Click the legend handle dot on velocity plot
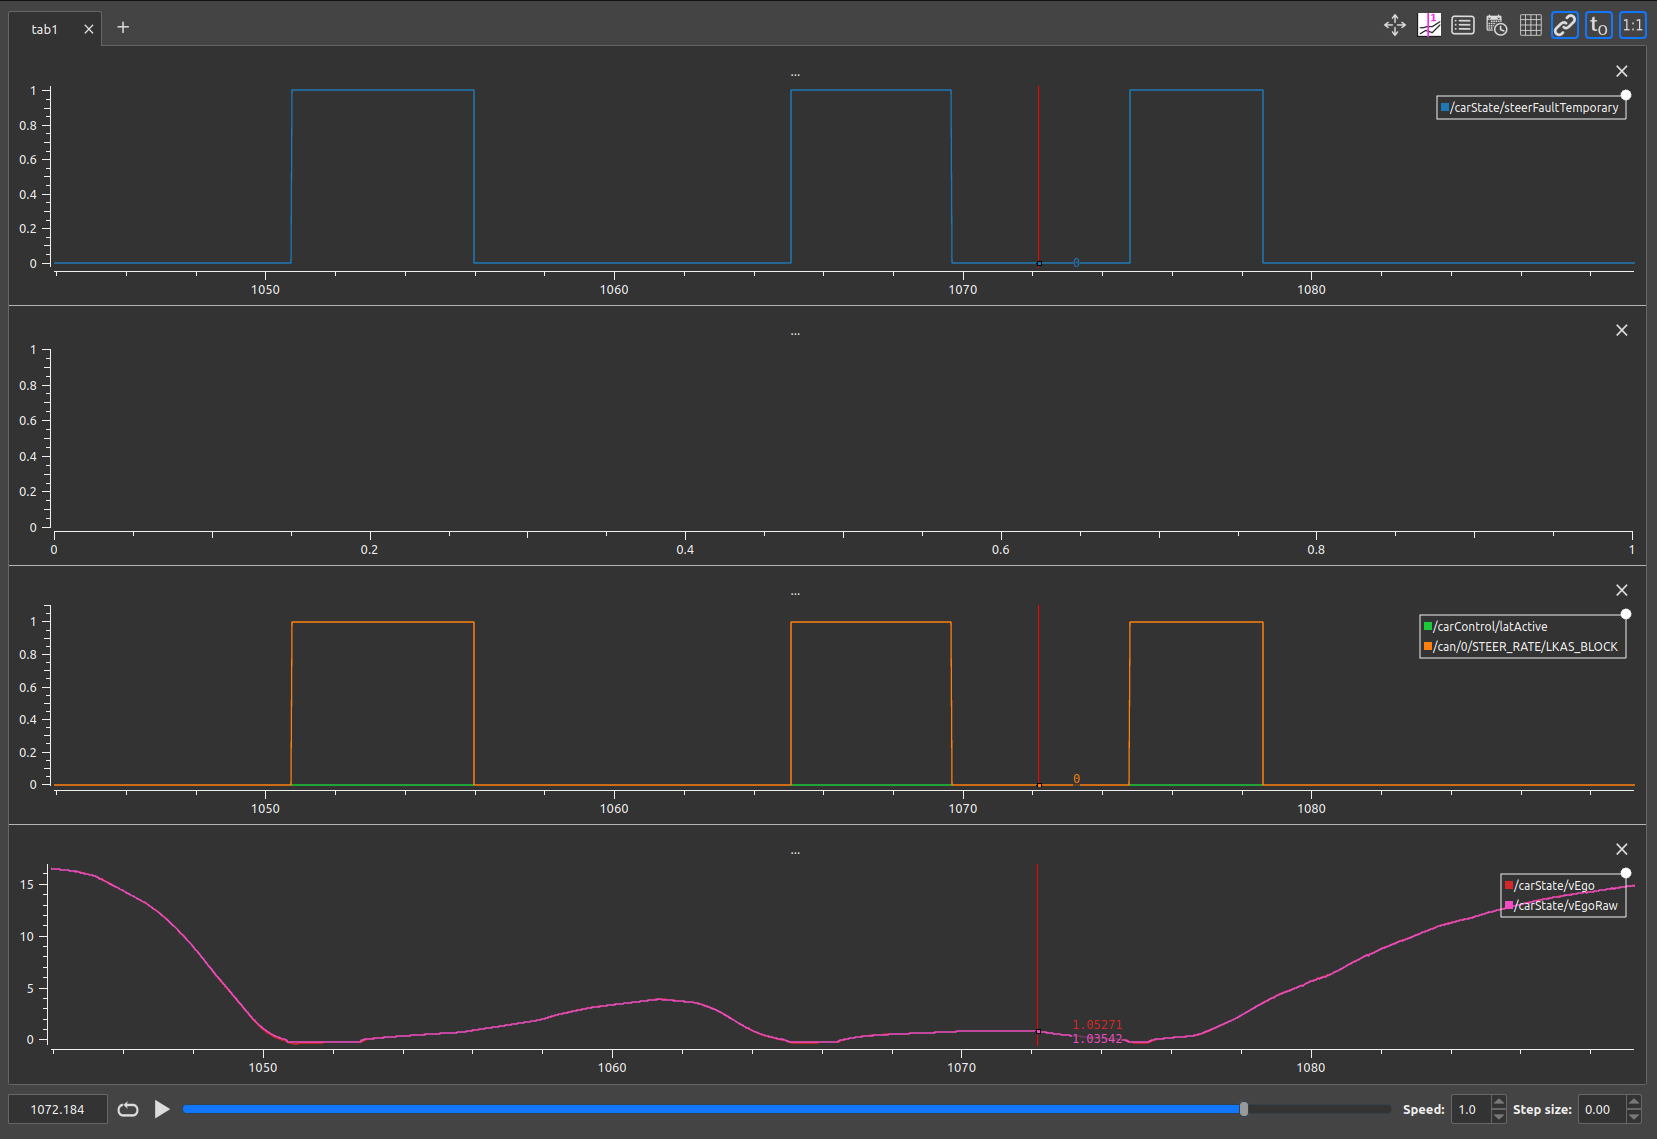Screen dimensions: 1657x1139 click(x=1626, y=873)
